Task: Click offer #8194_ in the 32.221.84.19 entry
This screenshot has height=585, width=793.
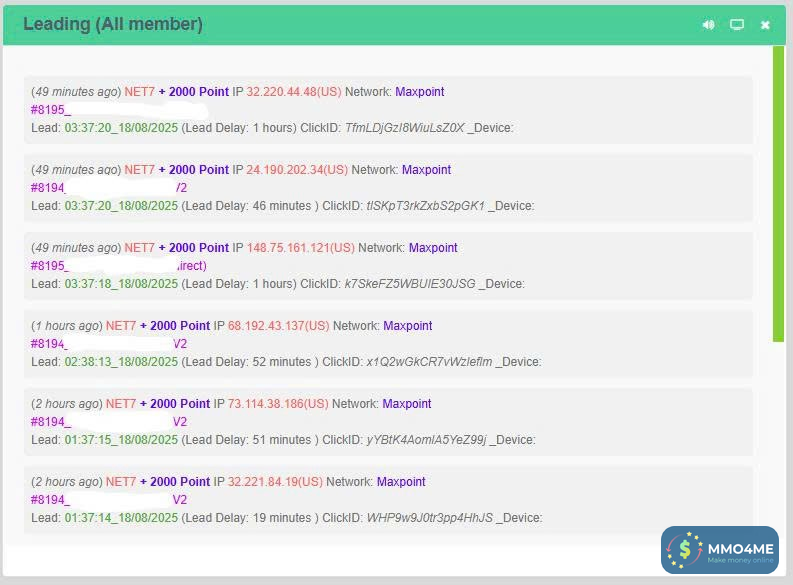Action: (x=50, y=500)
